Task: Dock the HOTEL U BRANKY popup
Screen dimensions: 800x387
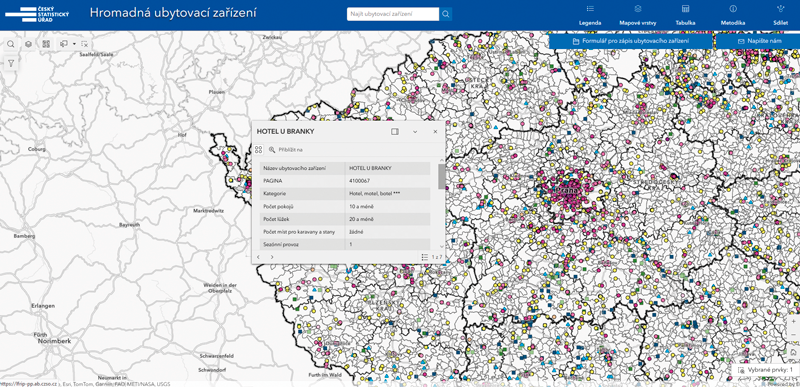Action: 394,132
